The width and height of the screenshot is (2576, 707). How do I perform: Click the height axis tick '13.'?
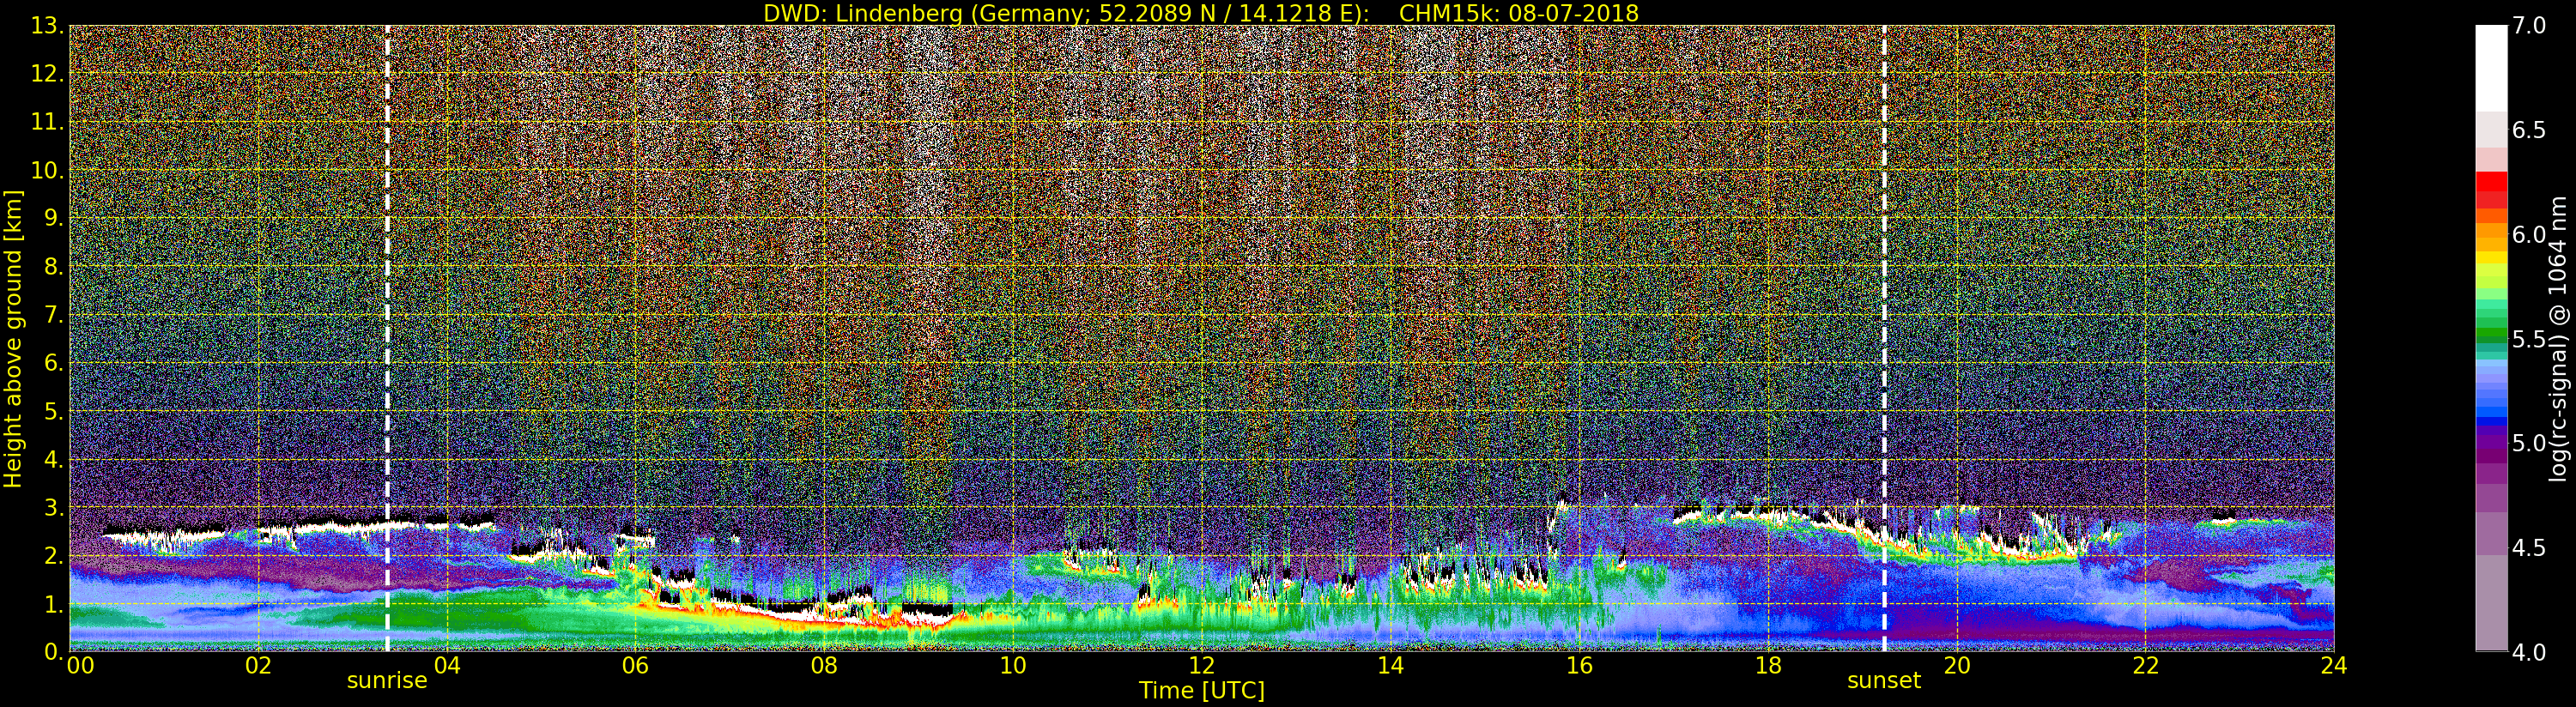47,26
